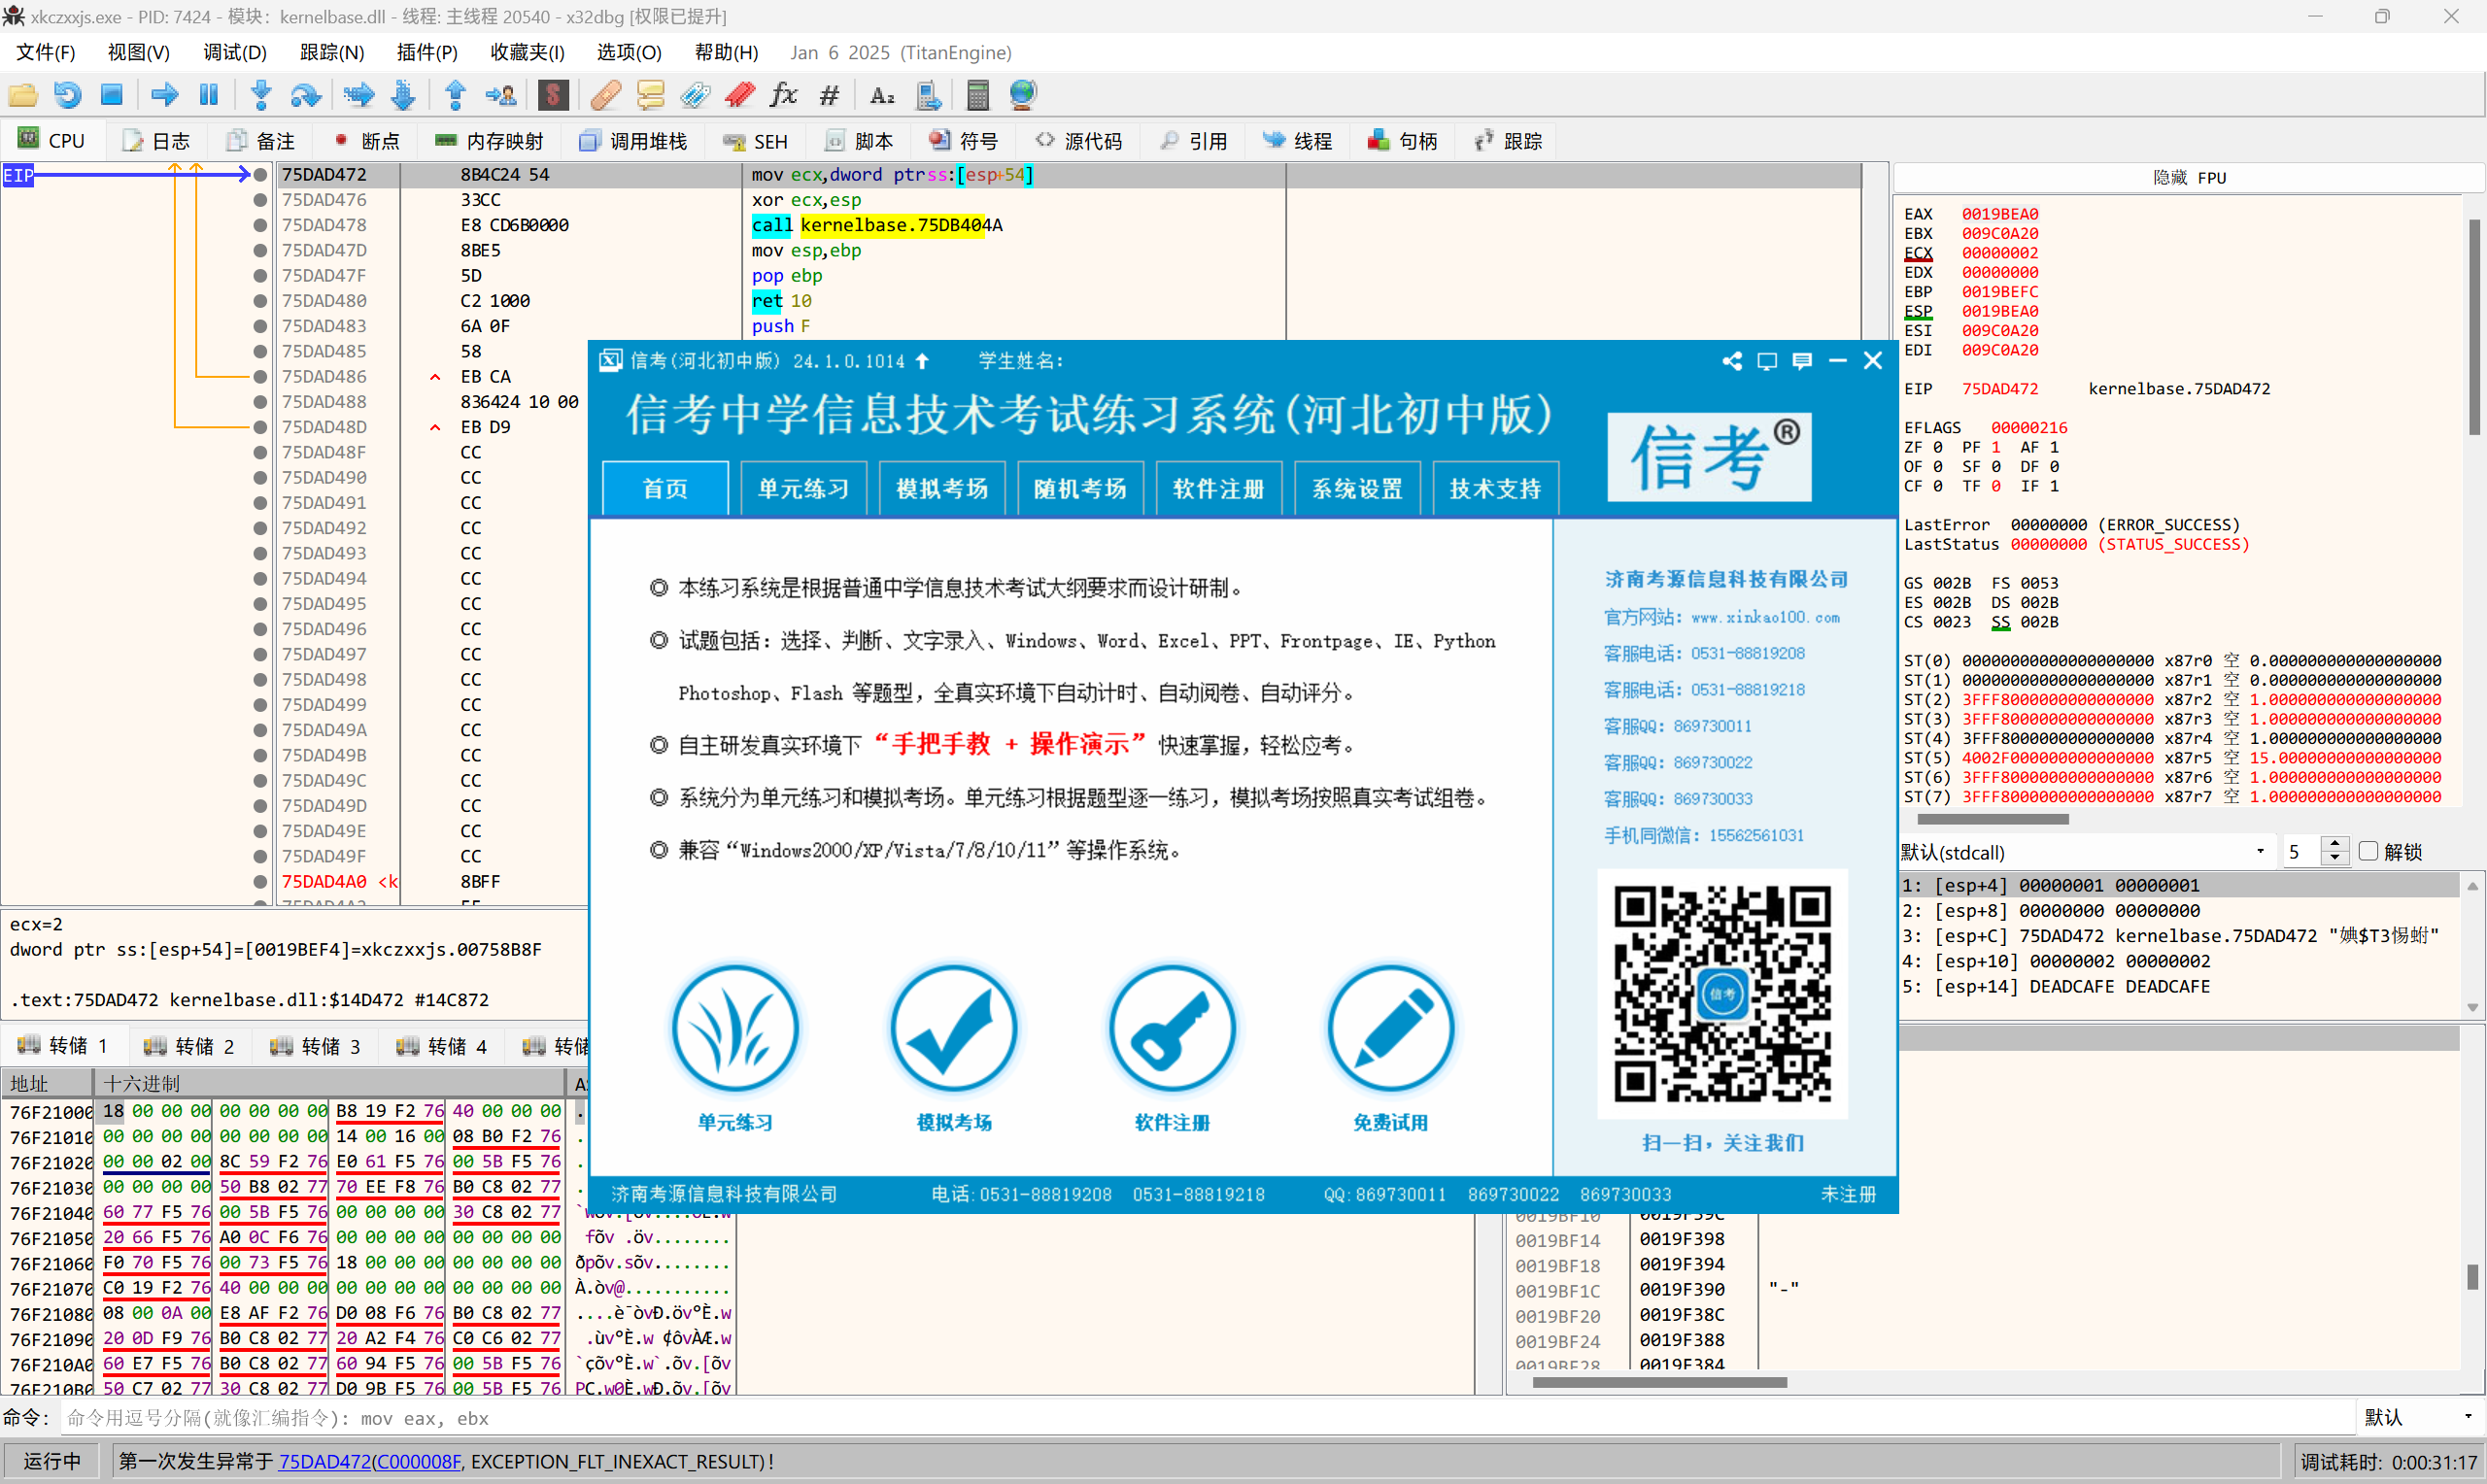Select the 系统设置 tab in 信考 window

1357,488
